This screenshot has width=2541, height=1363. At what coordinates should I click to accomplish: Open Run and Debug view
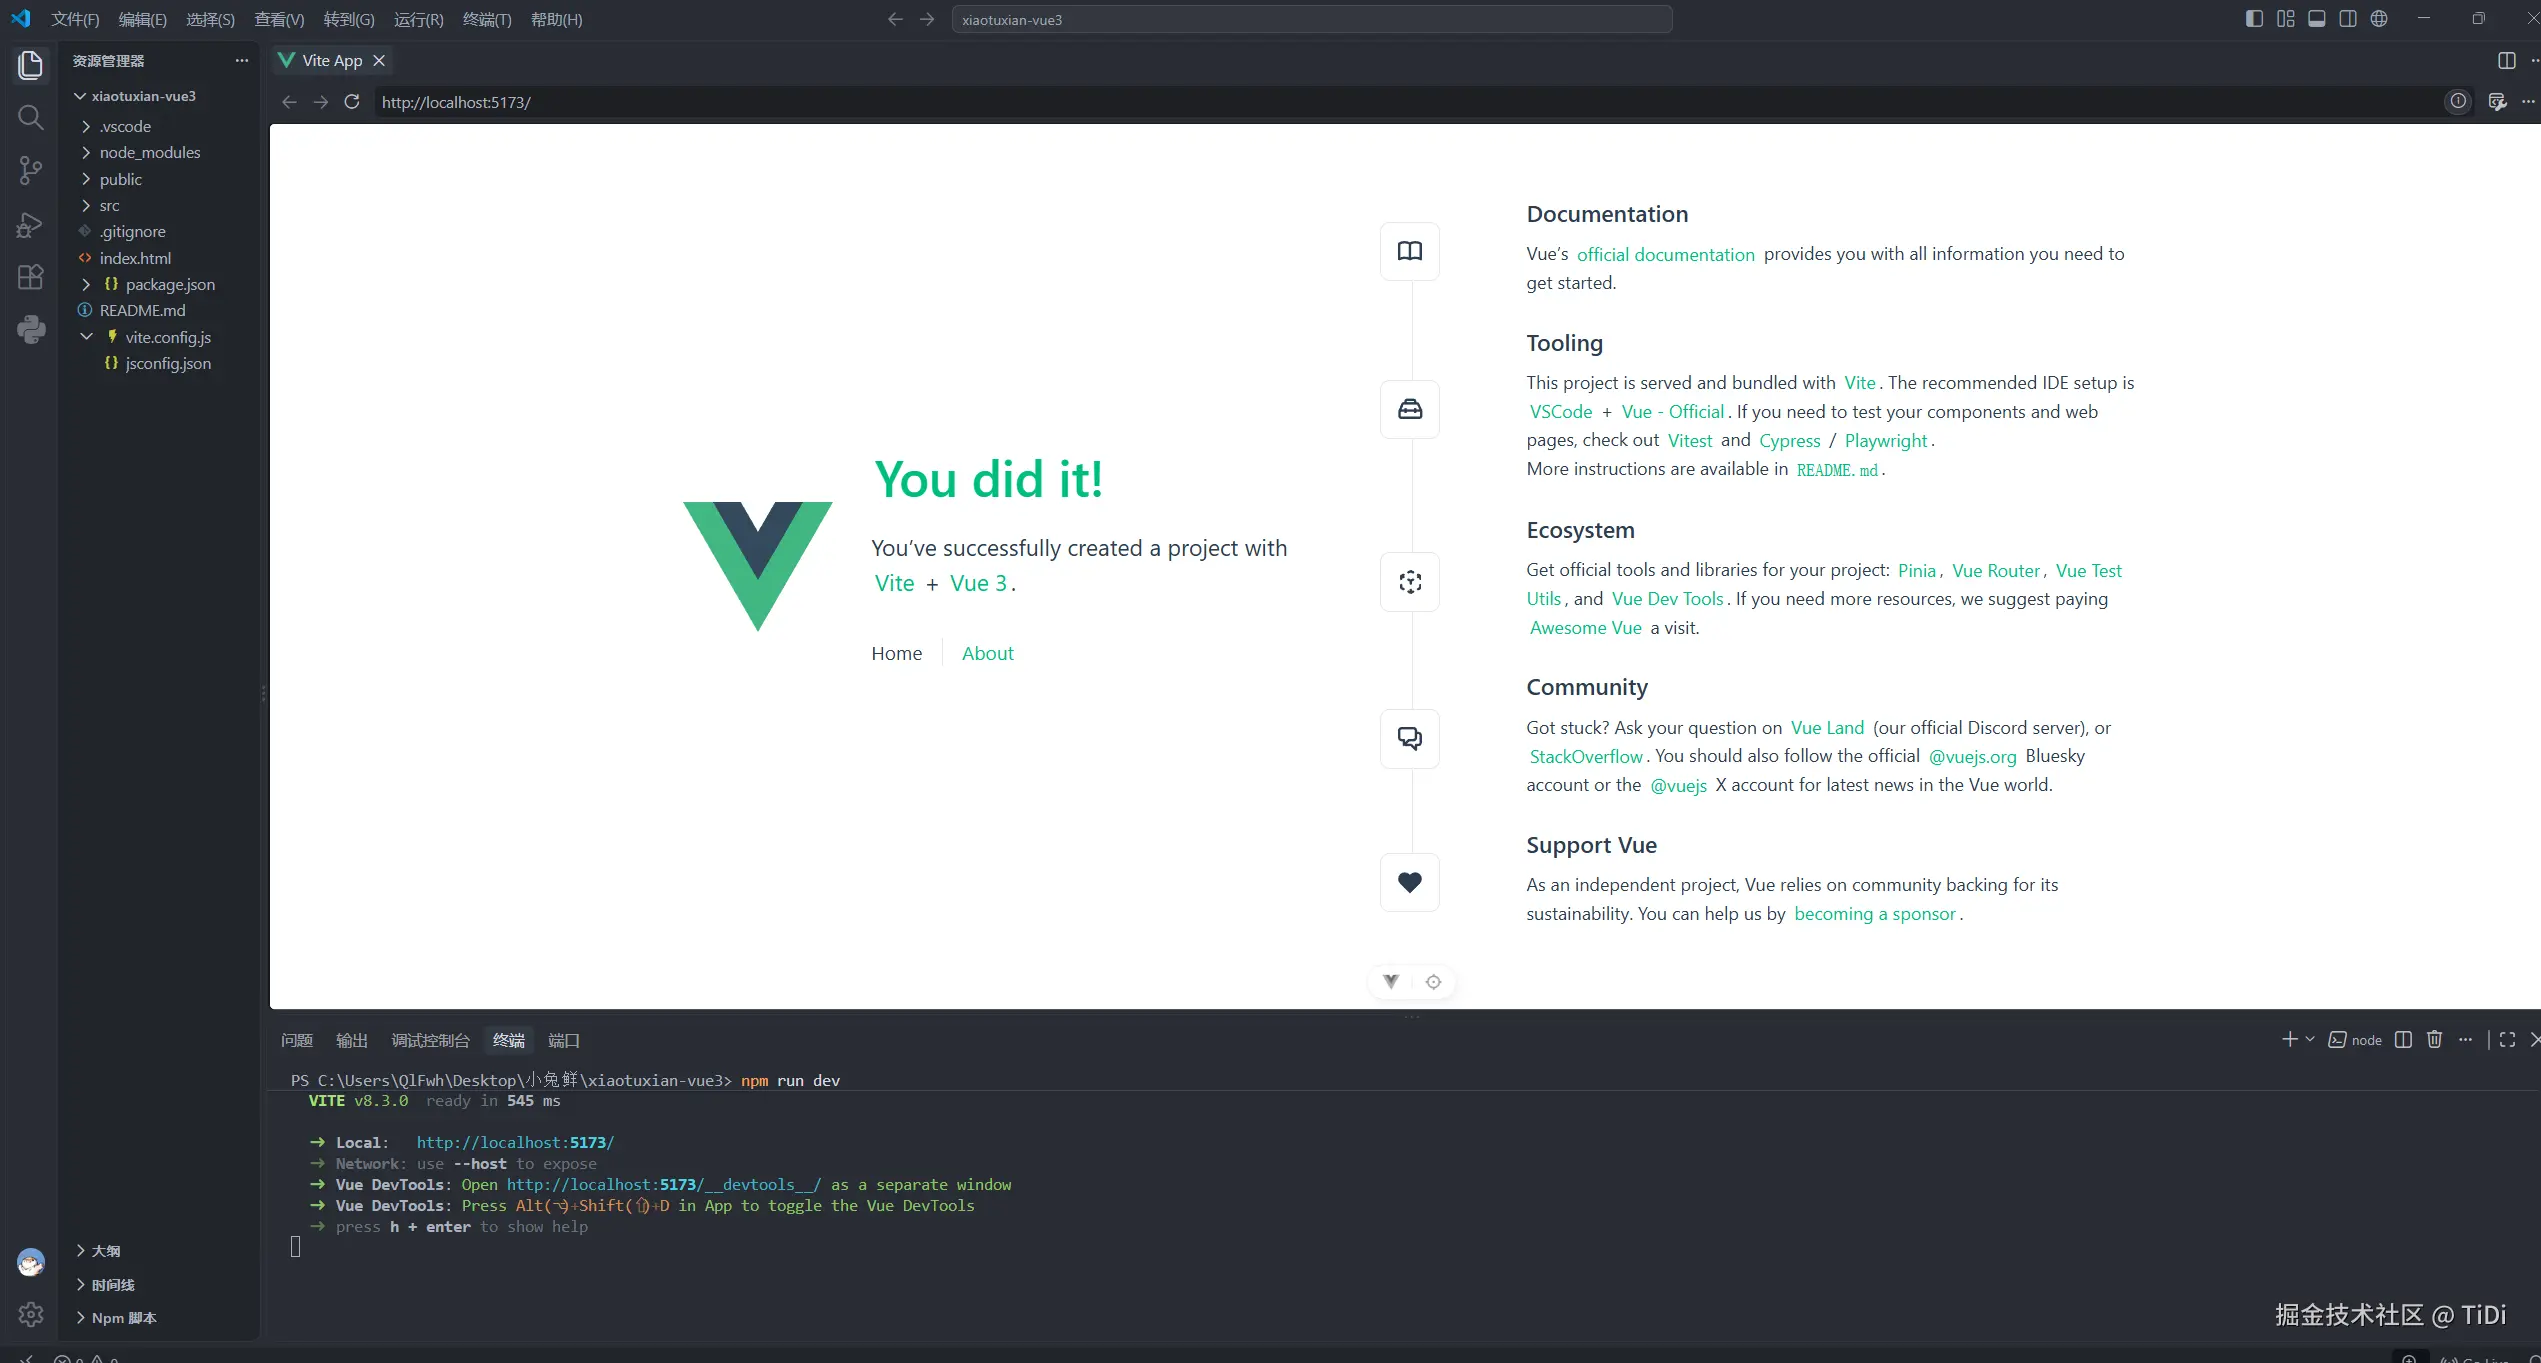pos(31,225)
